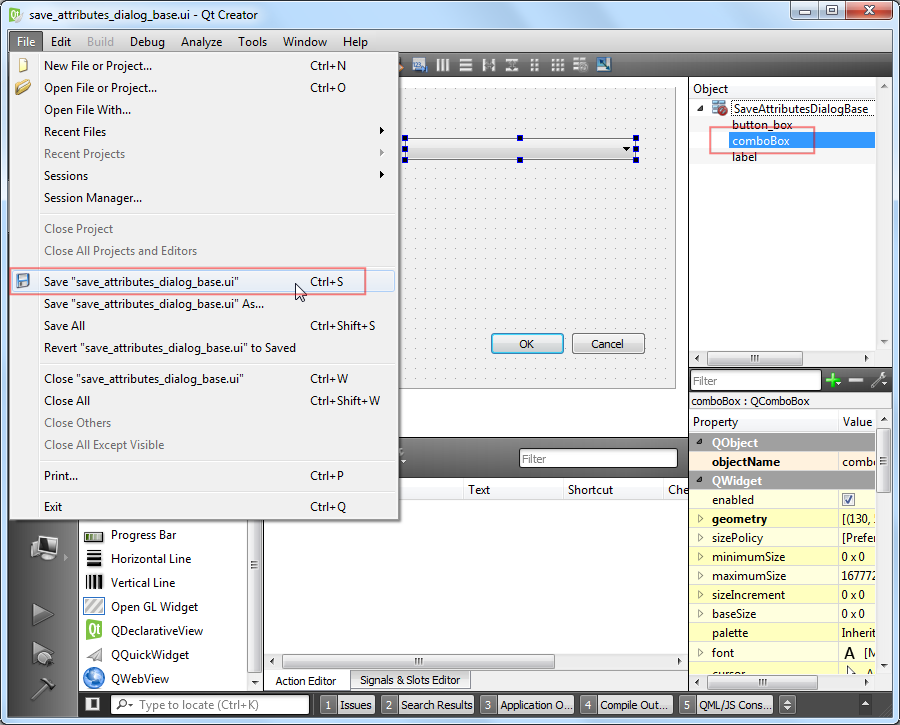Click the Type to locate search field
900x725 pixels.
(x=210, y=704)
